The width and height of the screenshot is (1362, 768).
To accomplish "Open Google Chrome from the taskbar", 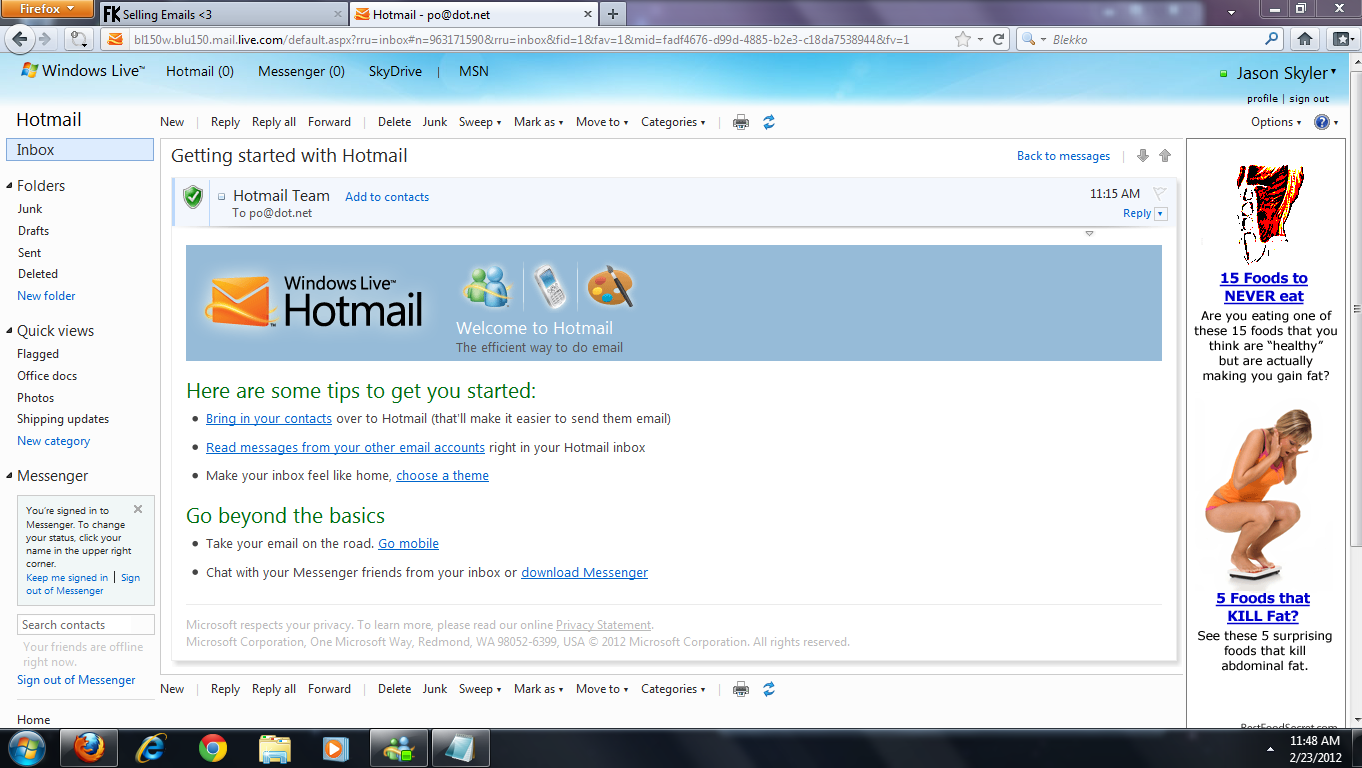I will [x=212, y=748].
